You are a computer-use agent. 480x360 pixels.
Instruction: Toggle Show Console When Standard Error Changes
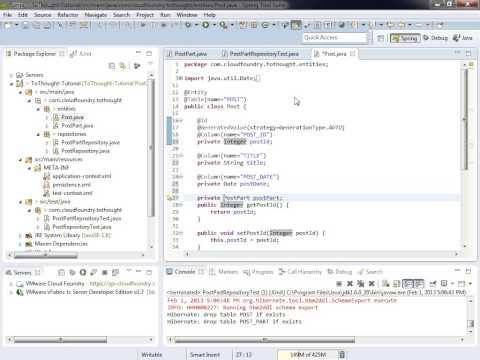coord(419,284)
